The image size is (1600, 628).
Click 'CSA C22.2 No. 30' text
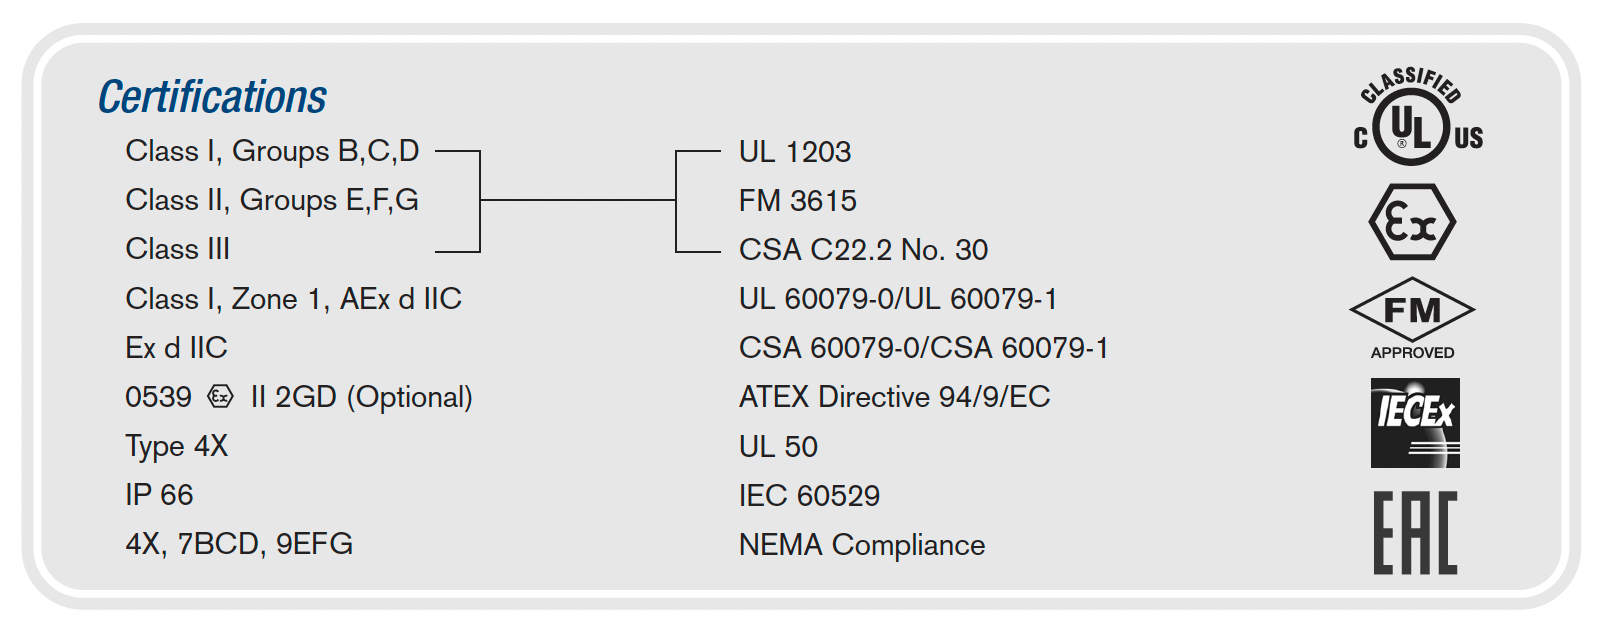coord(863,250)
